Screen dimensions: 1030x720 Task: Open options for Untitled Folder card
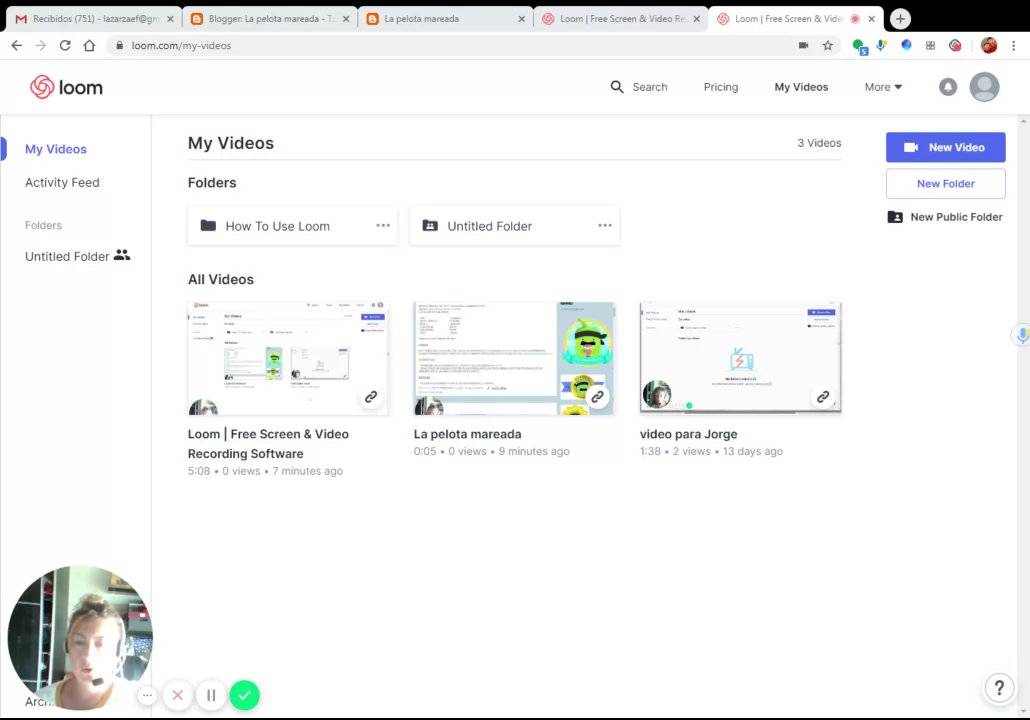pos(605,225)
